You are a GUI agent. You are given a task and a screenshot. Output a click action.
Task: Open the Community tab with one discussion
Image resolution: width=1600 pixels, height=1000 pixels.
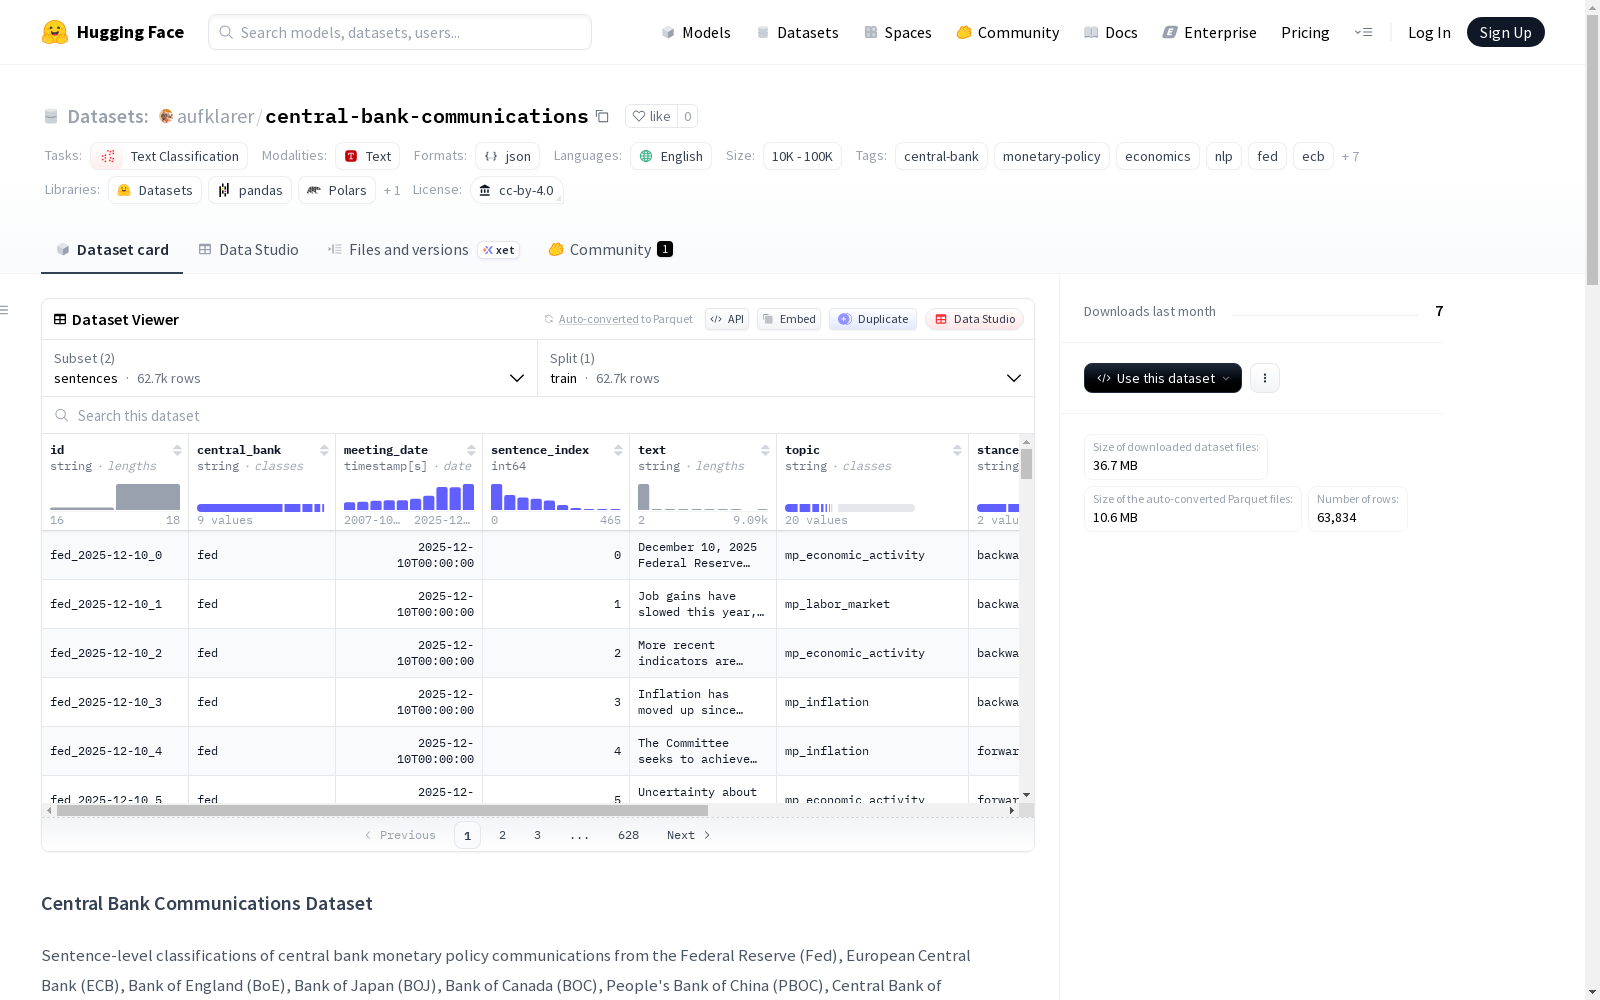tap(610, 250)
